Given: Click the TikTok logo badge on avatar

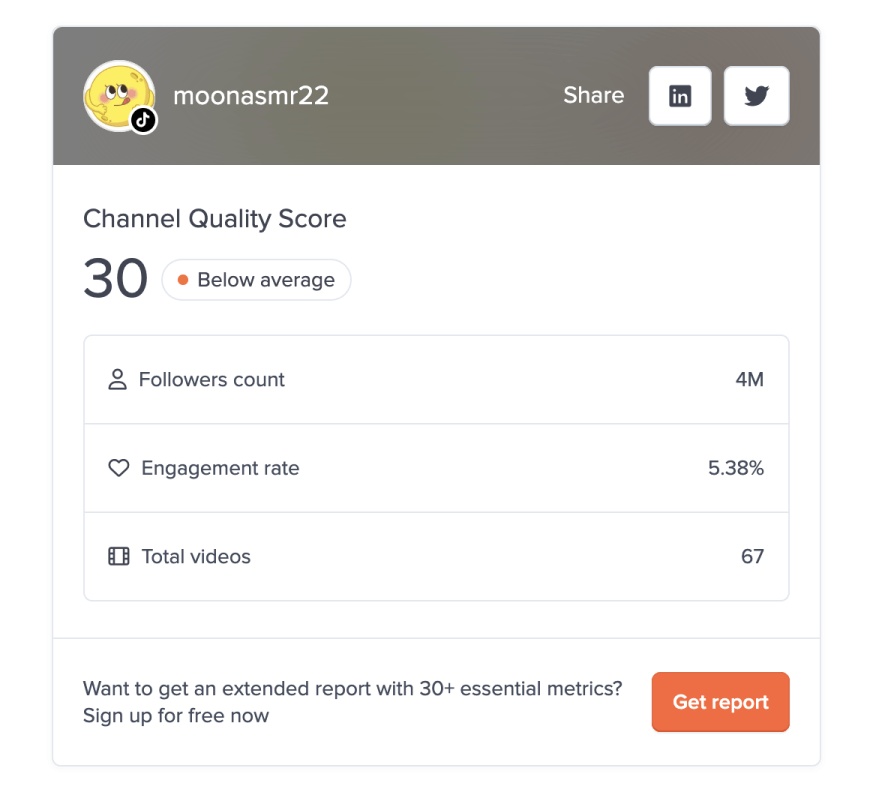Looking at the screenshot, I should coord(144,120).
